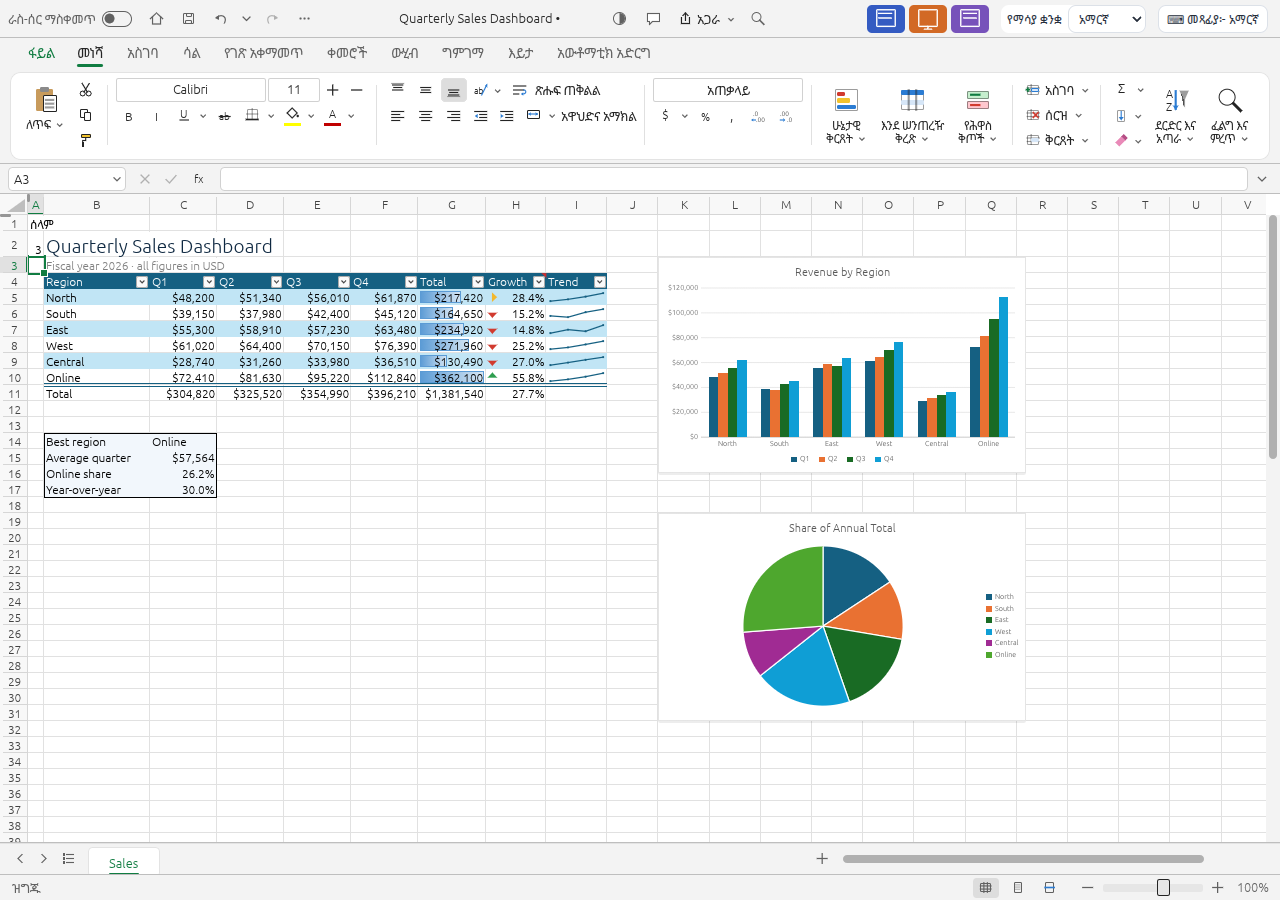Image resolution: width=1280 pixels, height=900 pixels.
Task: Add a new sheet with the plus icon
Action: (822, 859)
